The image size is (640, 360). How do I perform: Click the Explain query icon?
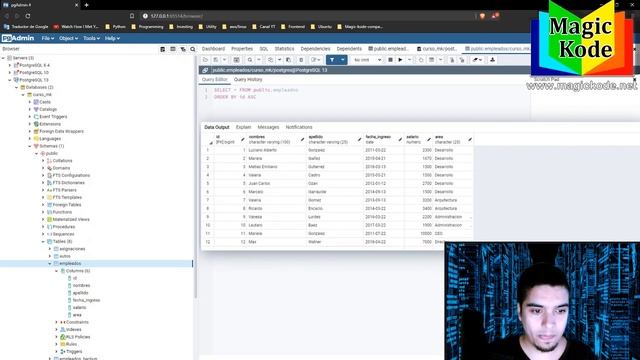[421, 60]
